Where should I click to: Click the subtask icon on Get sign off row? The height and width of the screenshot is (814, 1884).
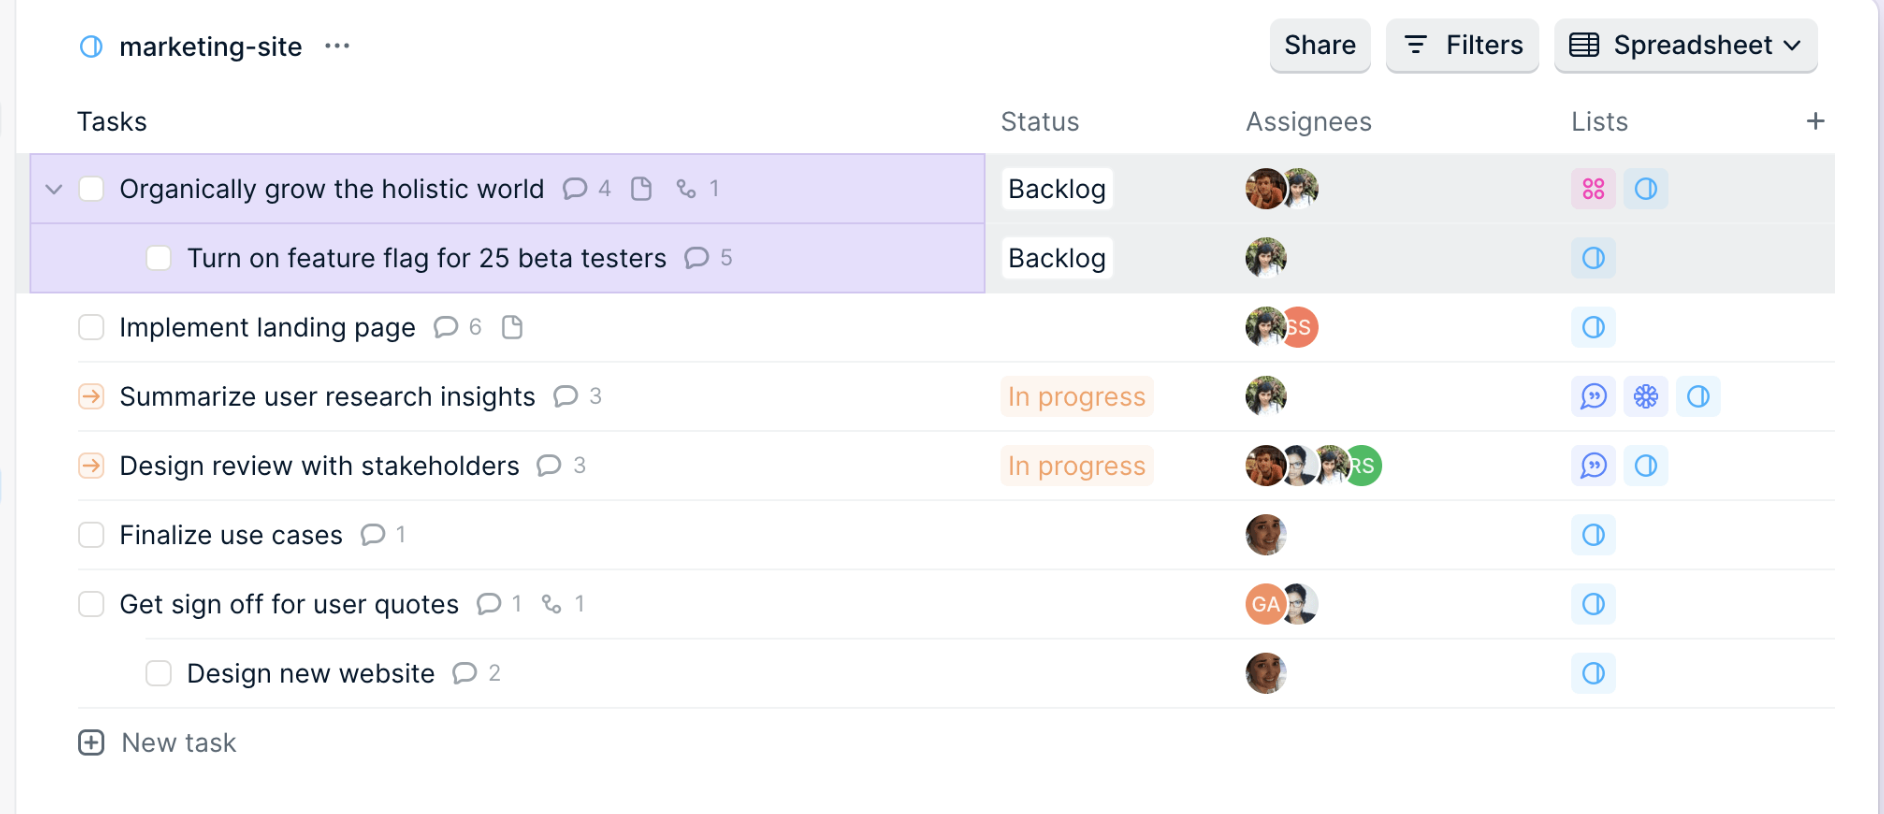pyautogui.click(x=552, y=604)
